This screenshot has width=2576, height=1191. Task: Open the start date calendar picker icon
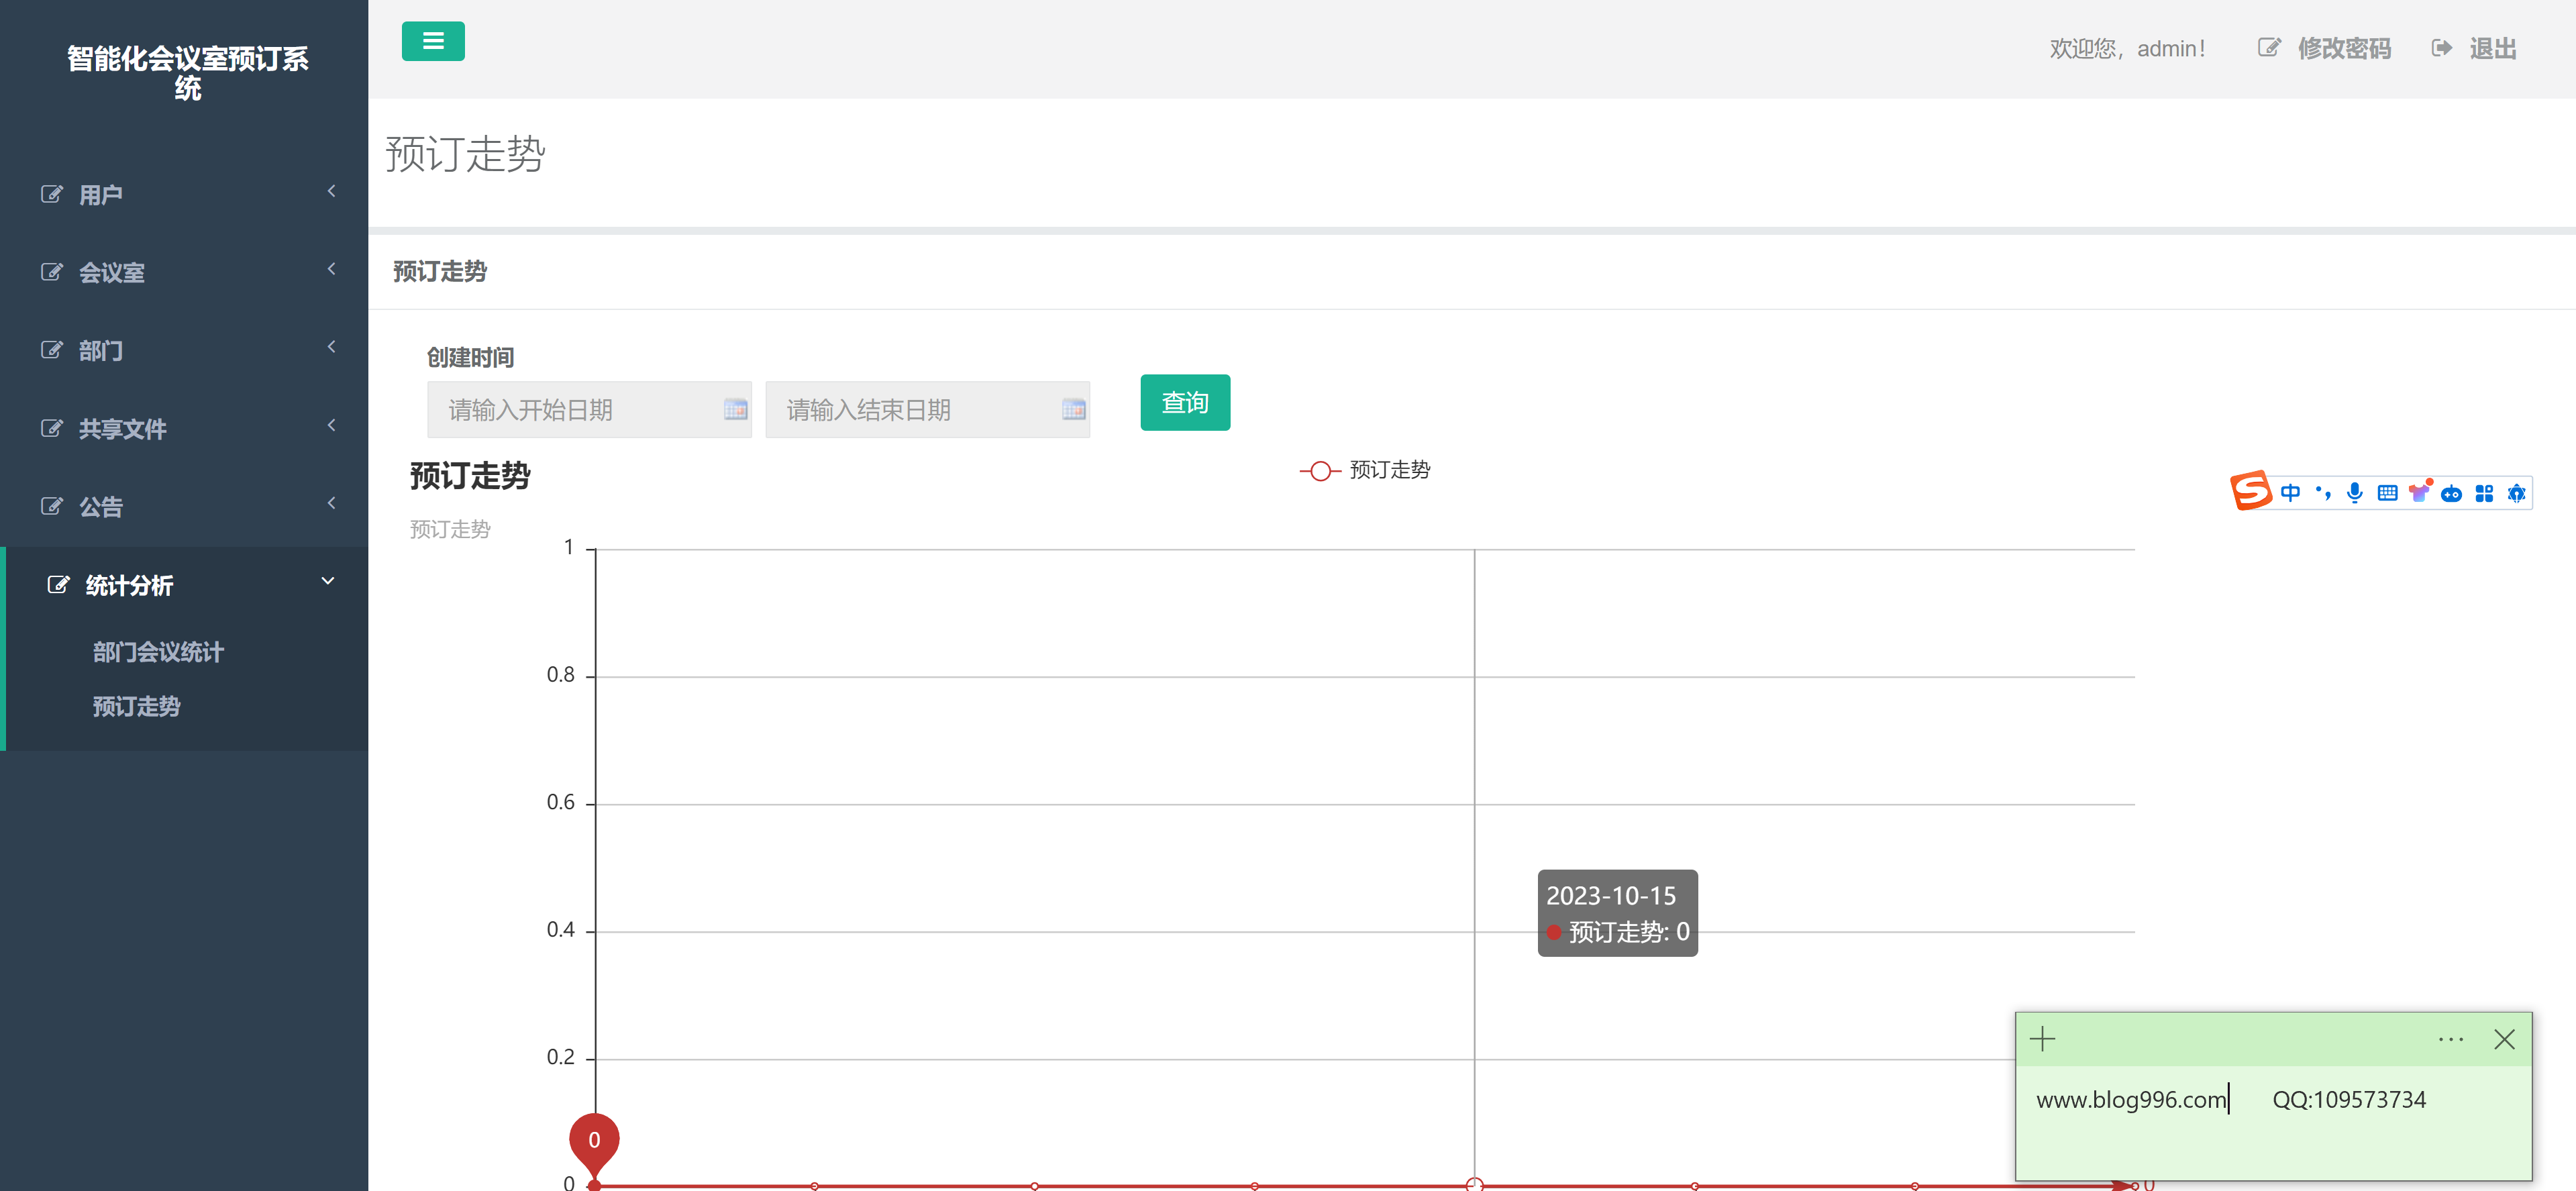coord(736,409)
